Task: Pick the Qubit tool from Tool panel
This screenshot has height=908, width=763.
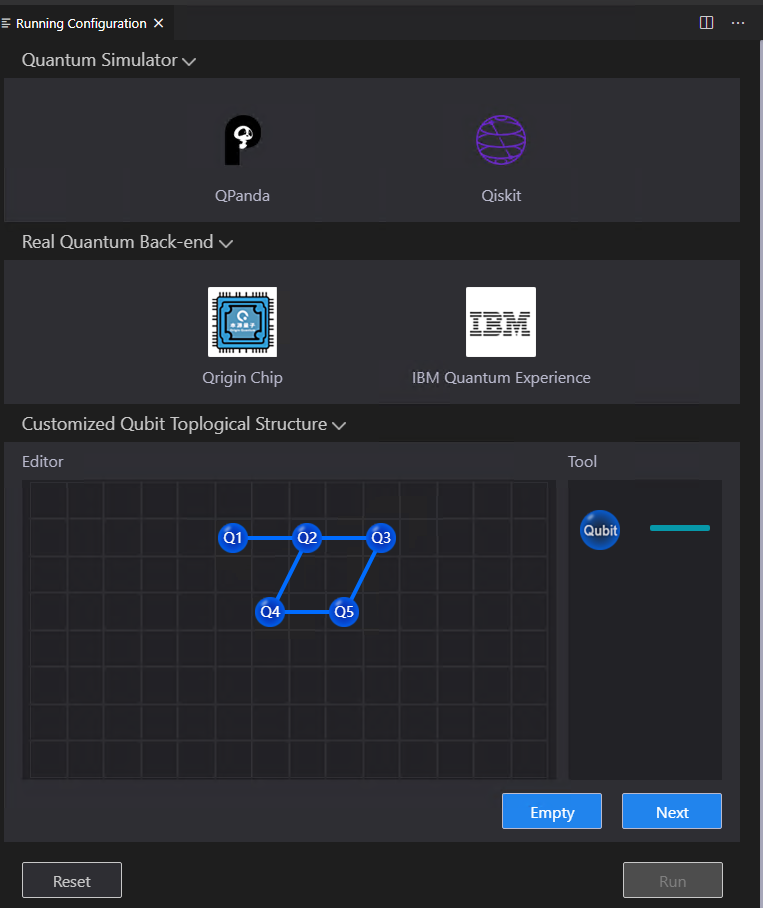Action: point(600,530)
